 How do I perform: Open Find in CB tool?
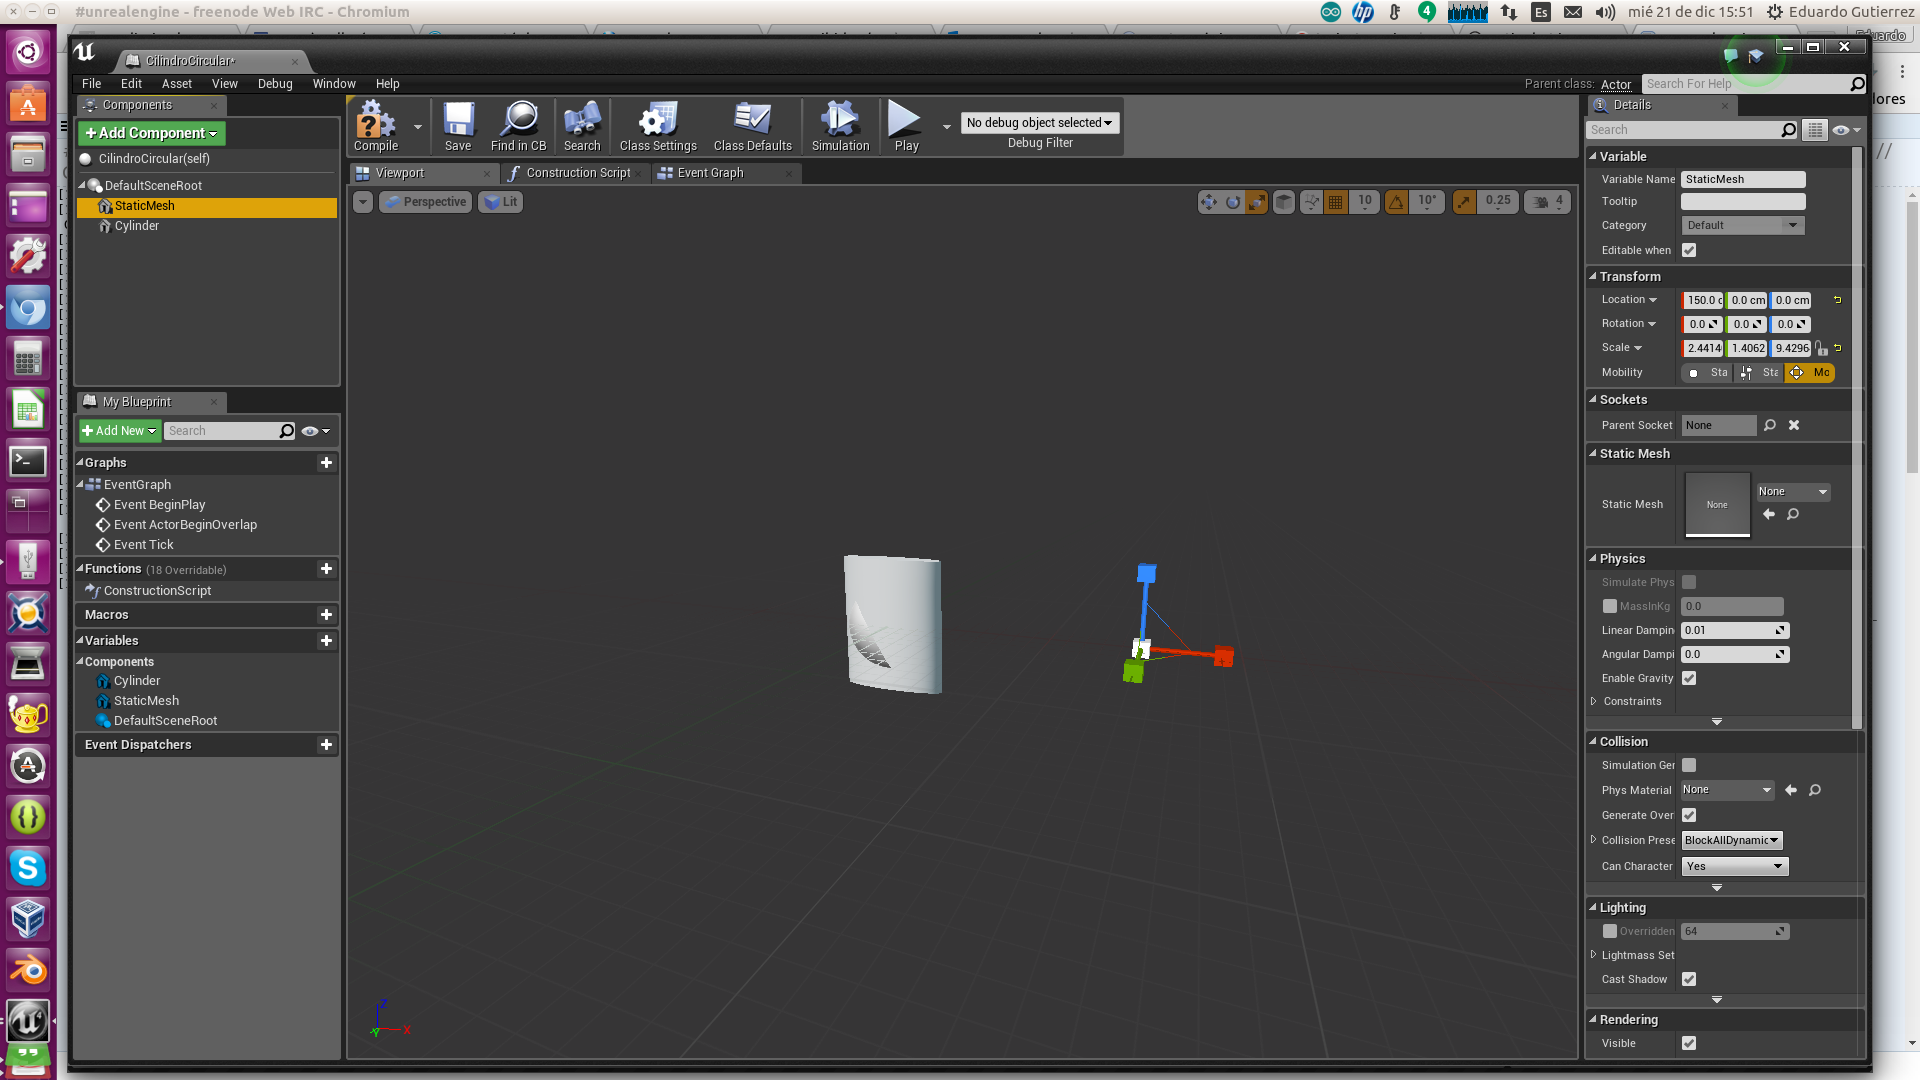point(518,126)
